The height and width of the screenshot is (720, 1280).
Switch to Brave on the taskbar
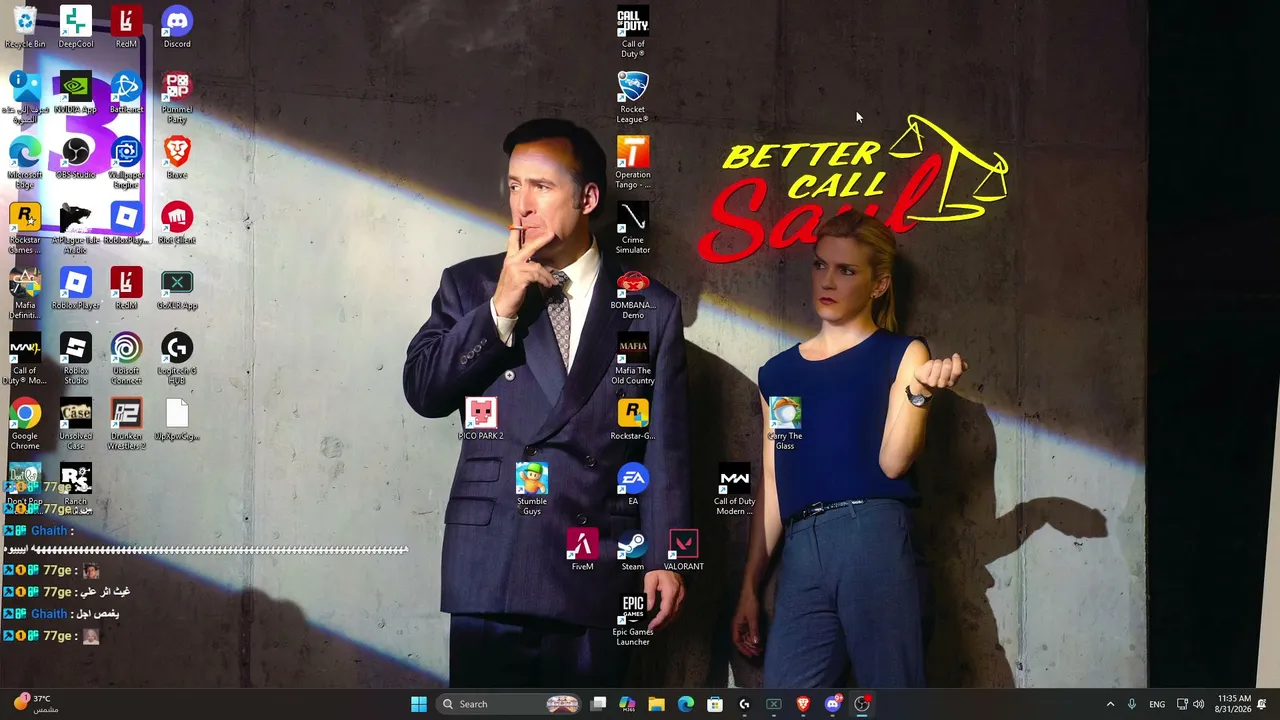[x=803, y=704]
